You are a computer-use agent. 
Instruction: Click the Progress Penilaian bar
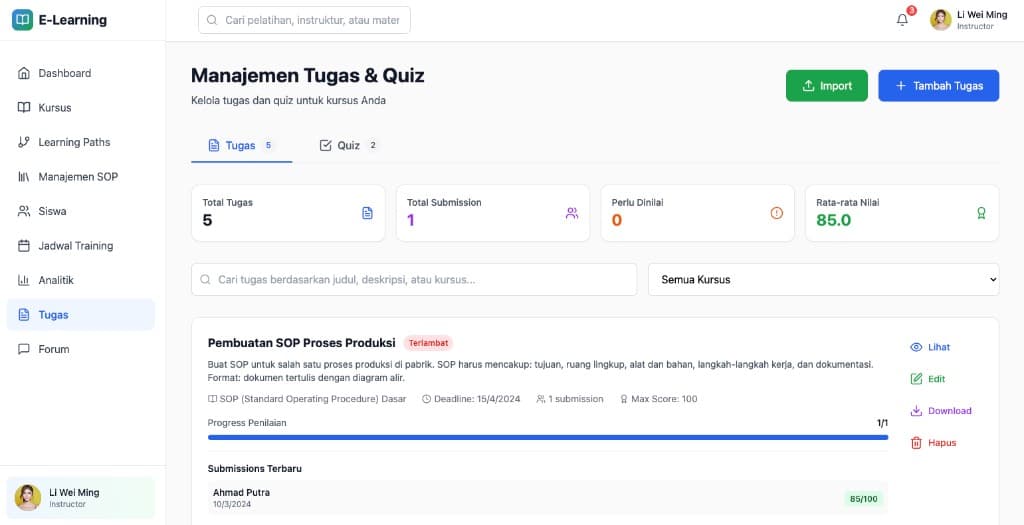pyautogui.click(x=547, y=437)
